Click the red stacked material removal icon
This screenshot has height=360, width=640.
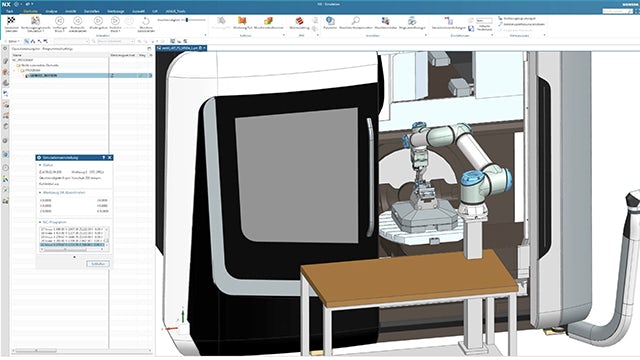299,21
